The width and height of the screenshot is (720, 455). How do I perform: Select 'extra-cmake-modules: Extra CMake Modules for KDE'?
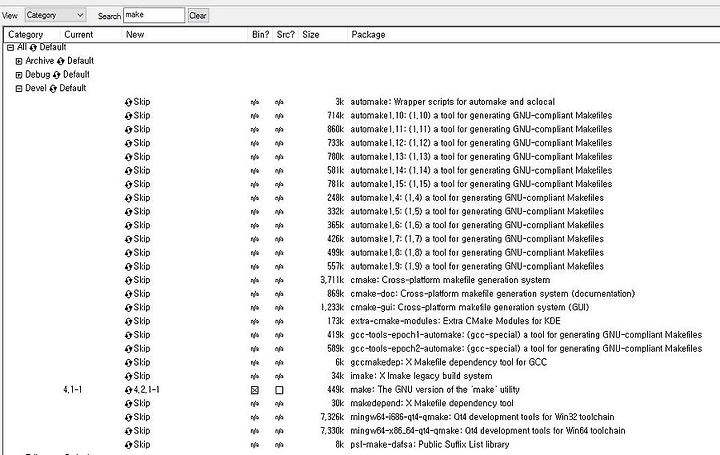tap(455, 321)
